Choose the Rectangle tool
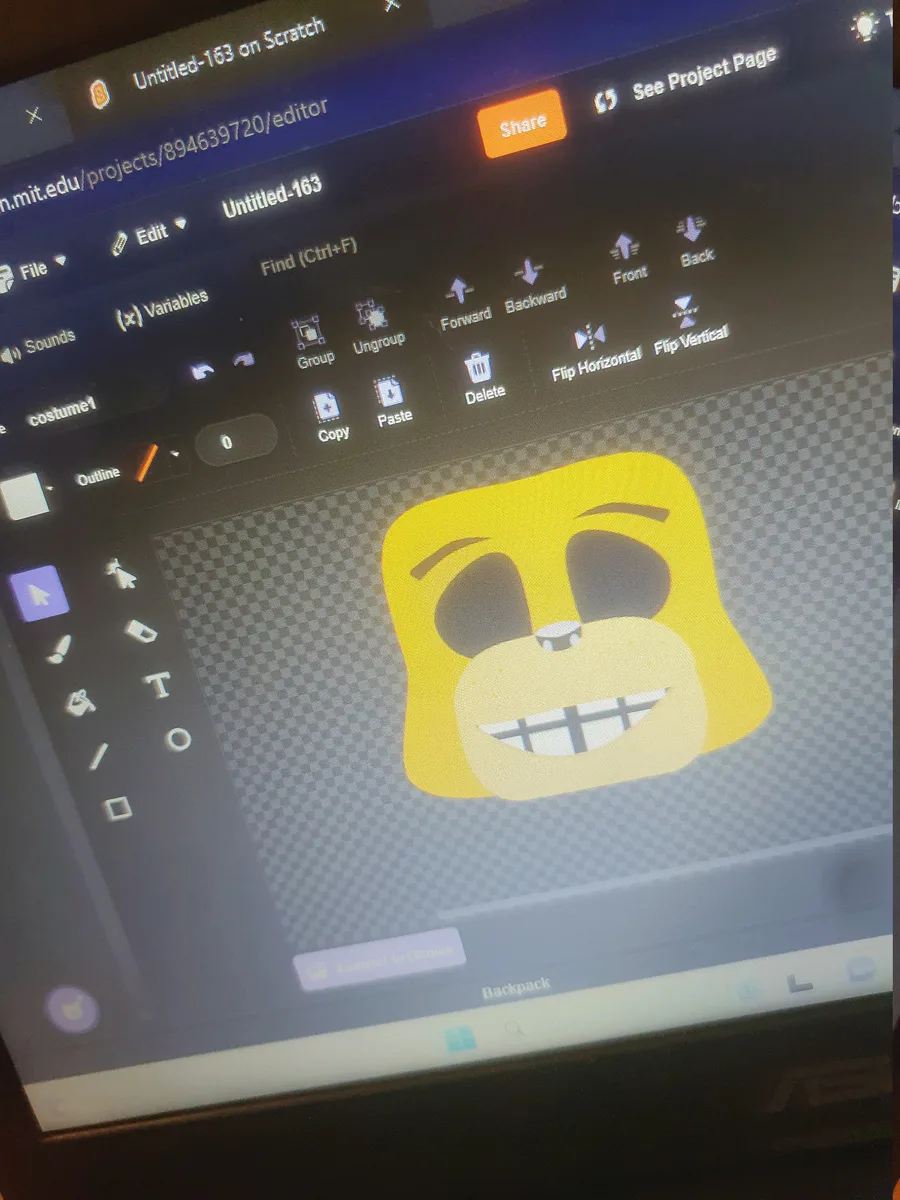Image resolution: width=900 pixels, height=1200 pixels. [x=119, y=807]
